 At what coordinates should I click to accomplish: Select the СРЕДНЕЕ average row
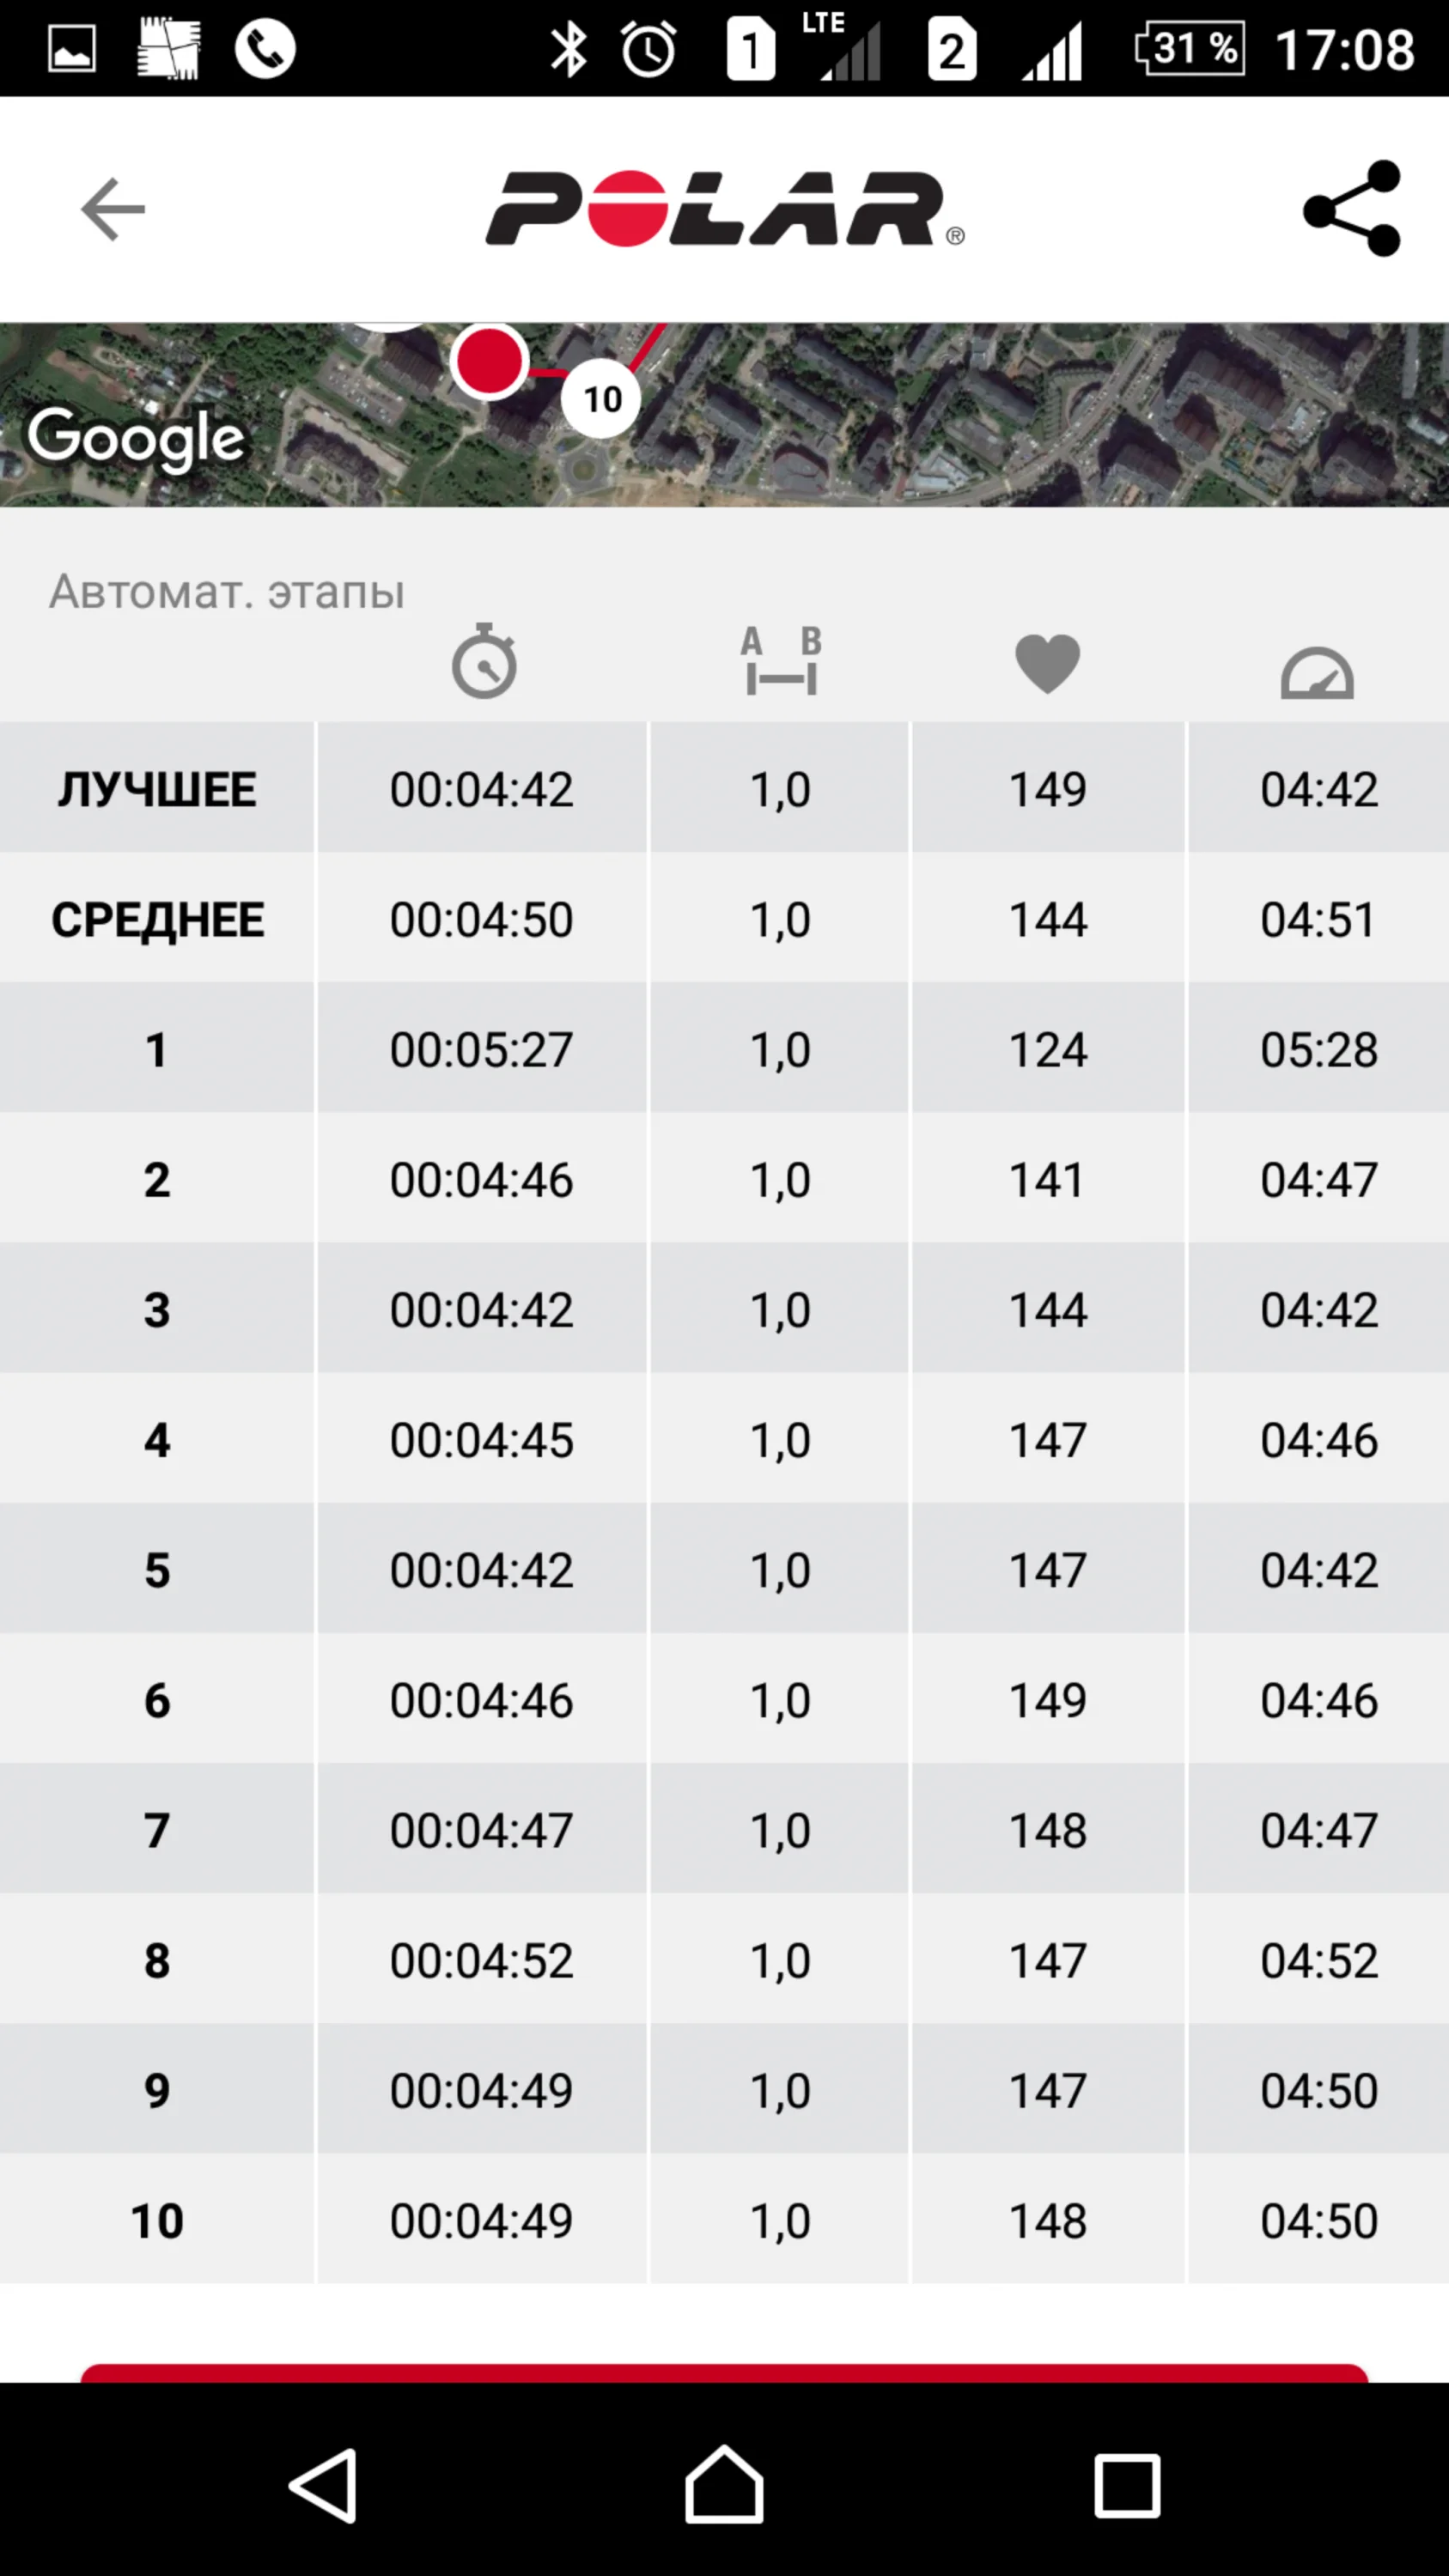[x=157, y=919]
